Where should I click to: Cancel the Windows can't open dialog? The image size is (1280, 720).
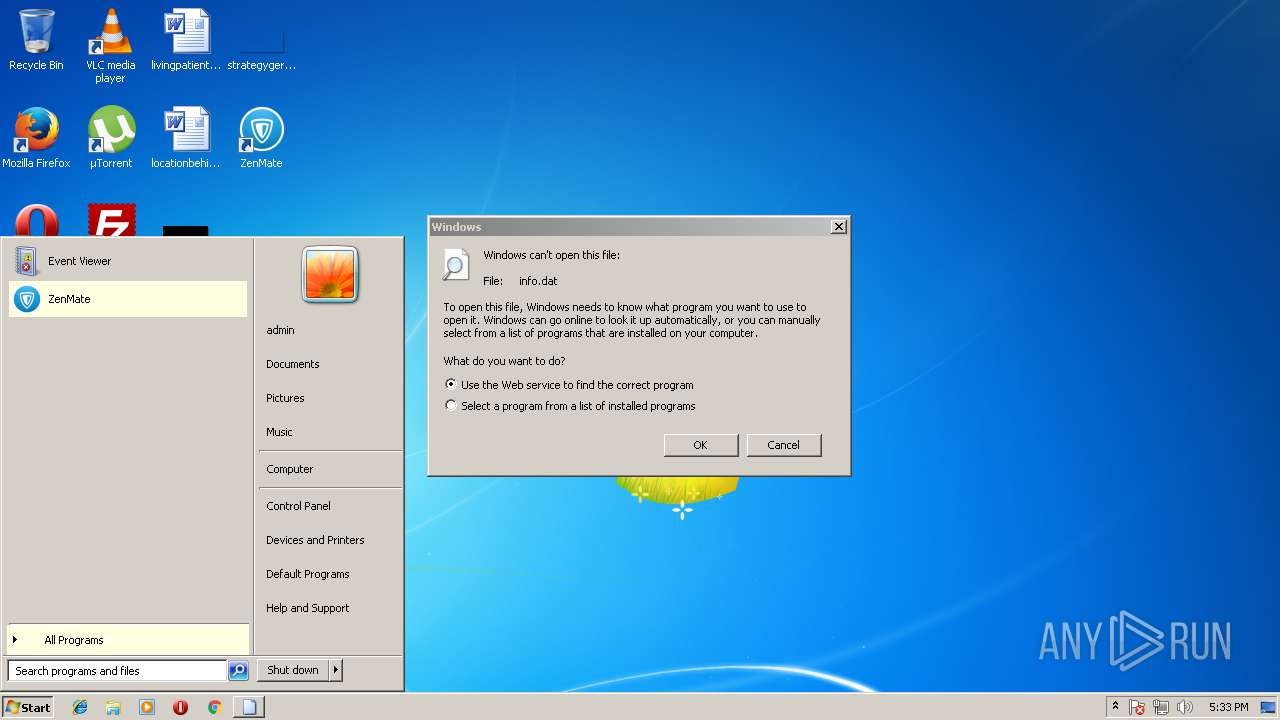(783, 445)
